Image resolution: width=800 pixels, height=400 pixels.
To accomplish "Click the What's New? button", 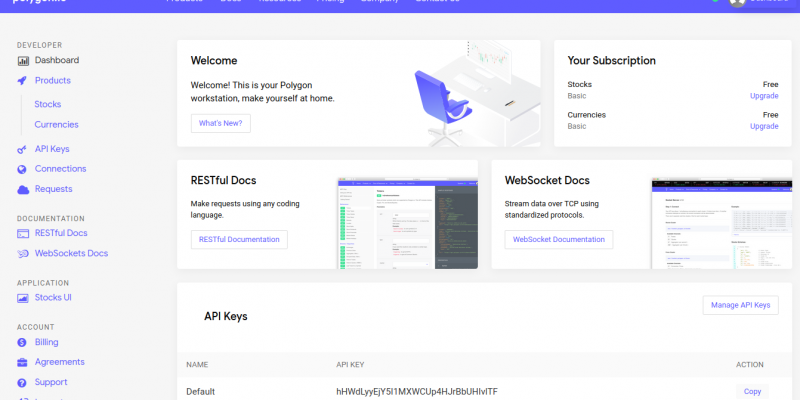I will click(221, 123).
